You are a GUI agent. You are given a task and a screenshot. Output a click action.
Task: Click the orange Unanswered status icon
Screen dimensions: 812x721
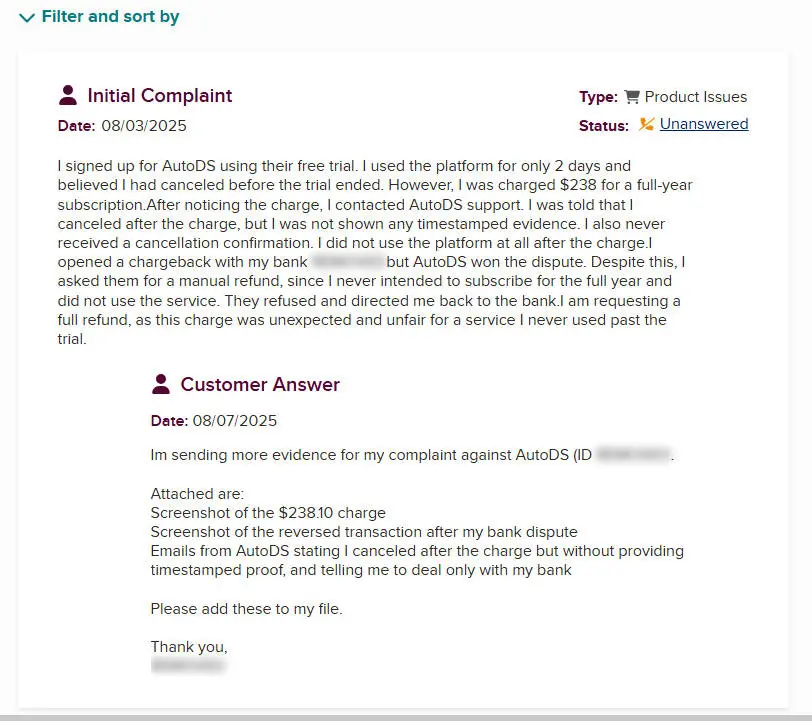[x=646, y=125]
